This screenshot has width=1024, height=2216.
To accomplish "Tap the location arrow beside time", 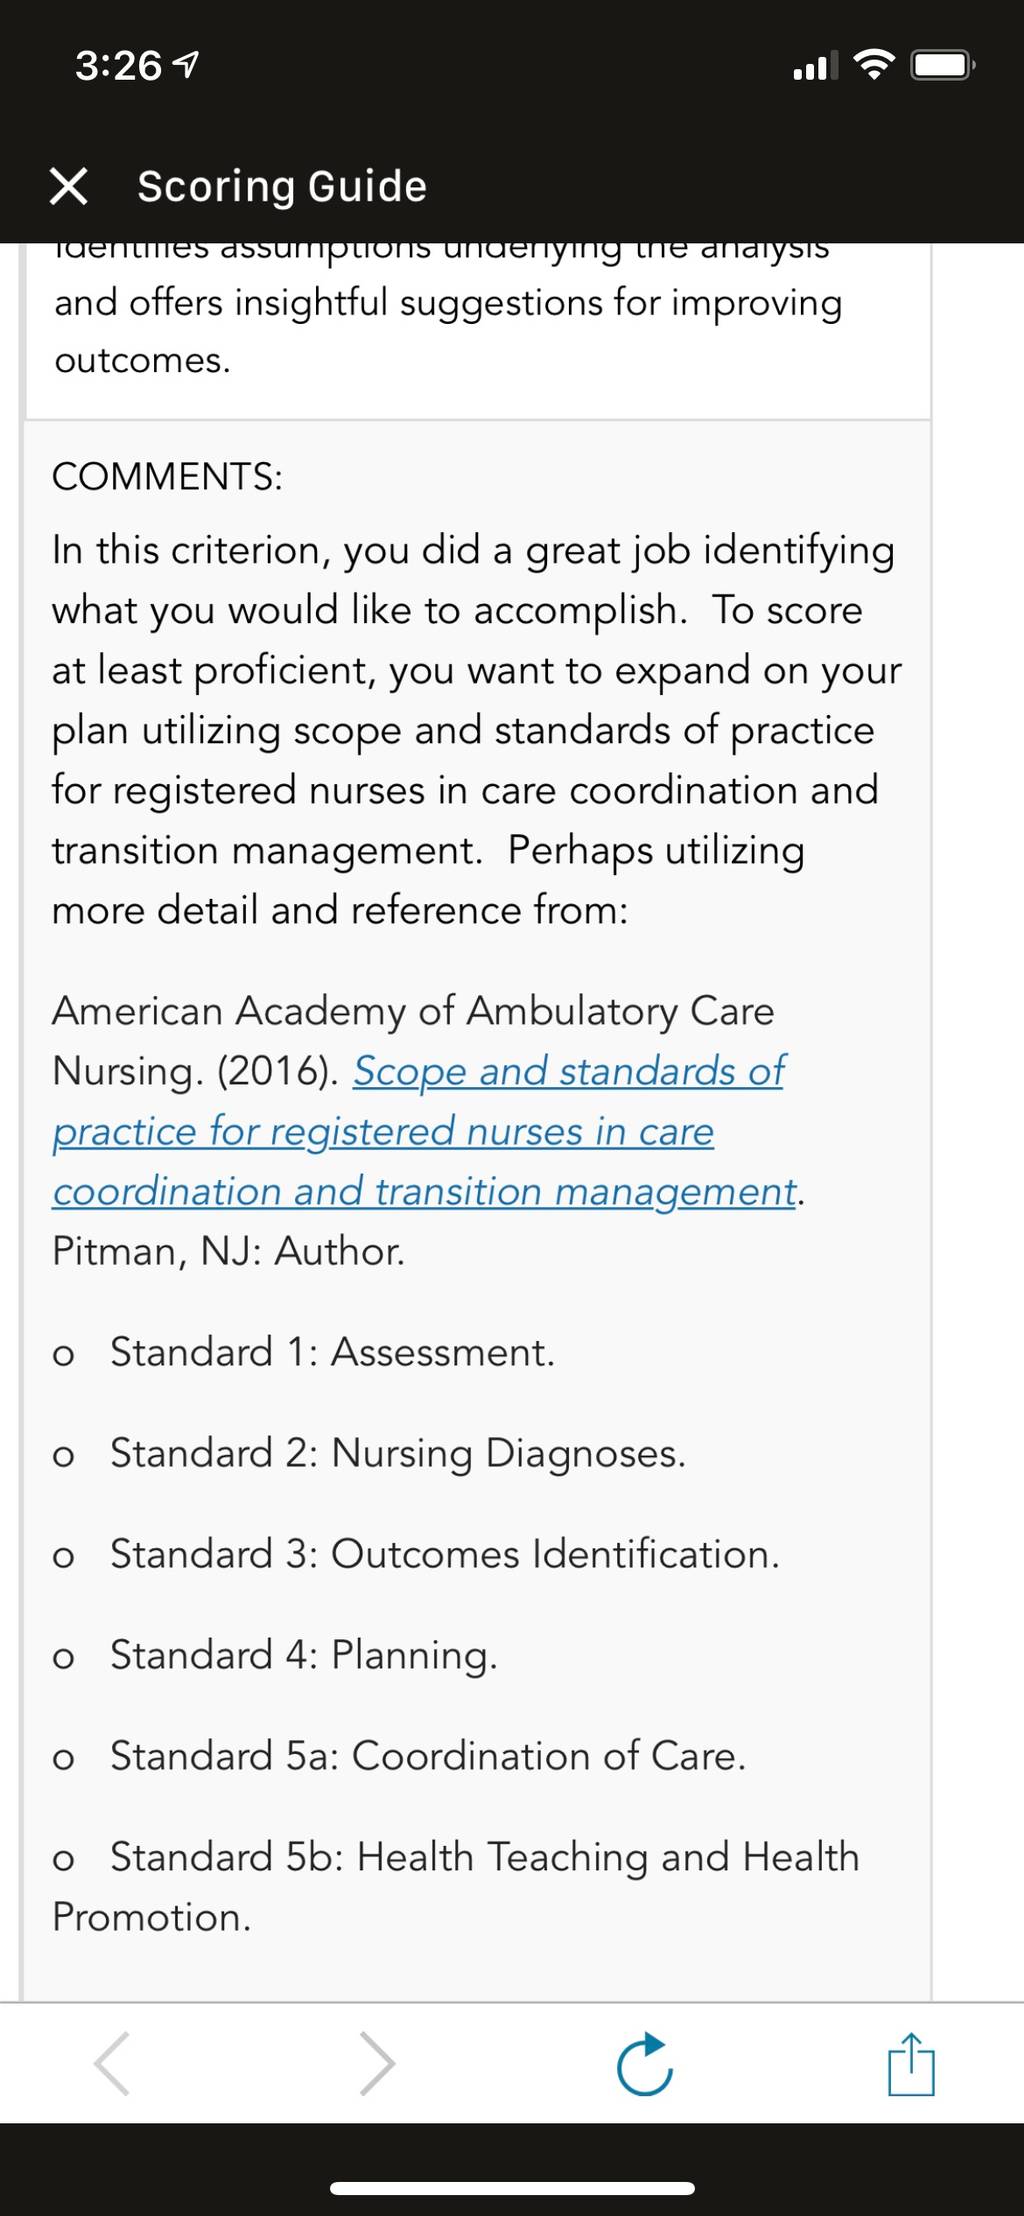I will coord(186,66).
